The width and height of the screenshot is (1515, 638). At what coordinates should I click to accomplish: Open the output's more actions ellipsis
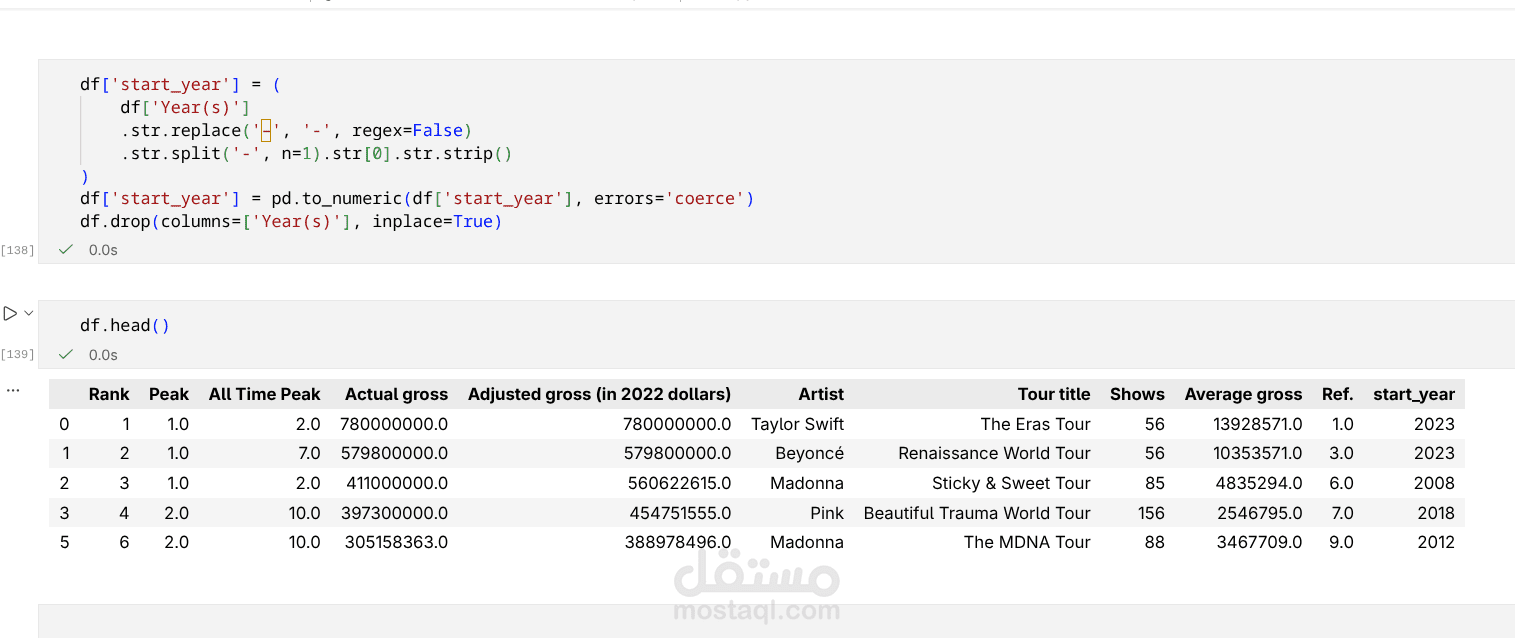(13, 390)
